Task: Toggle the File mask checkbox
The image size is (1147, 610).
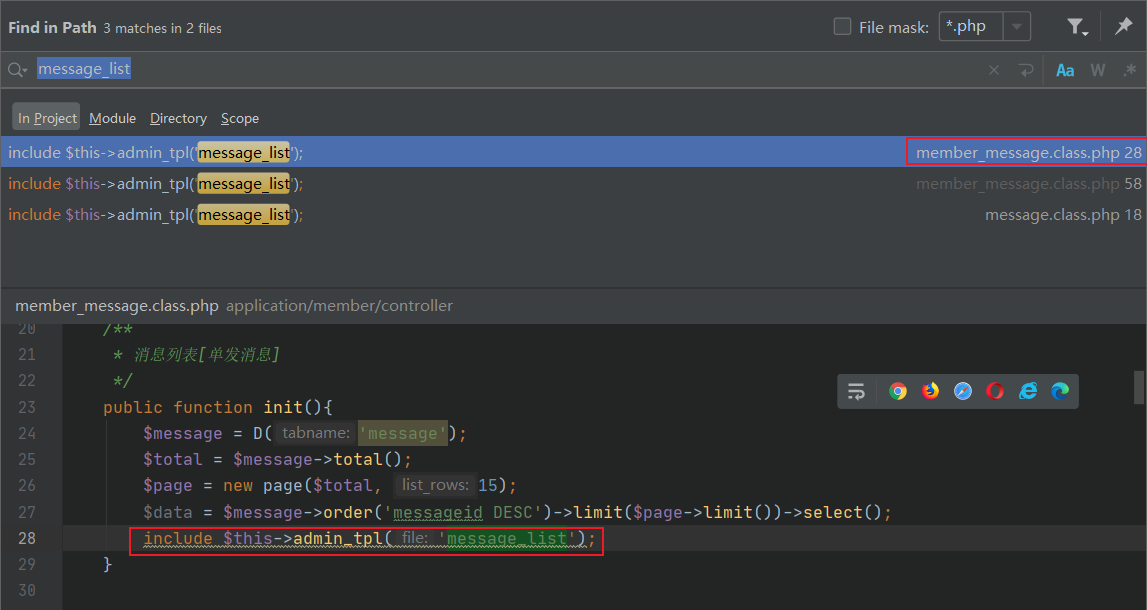Action: coord(843,27)
